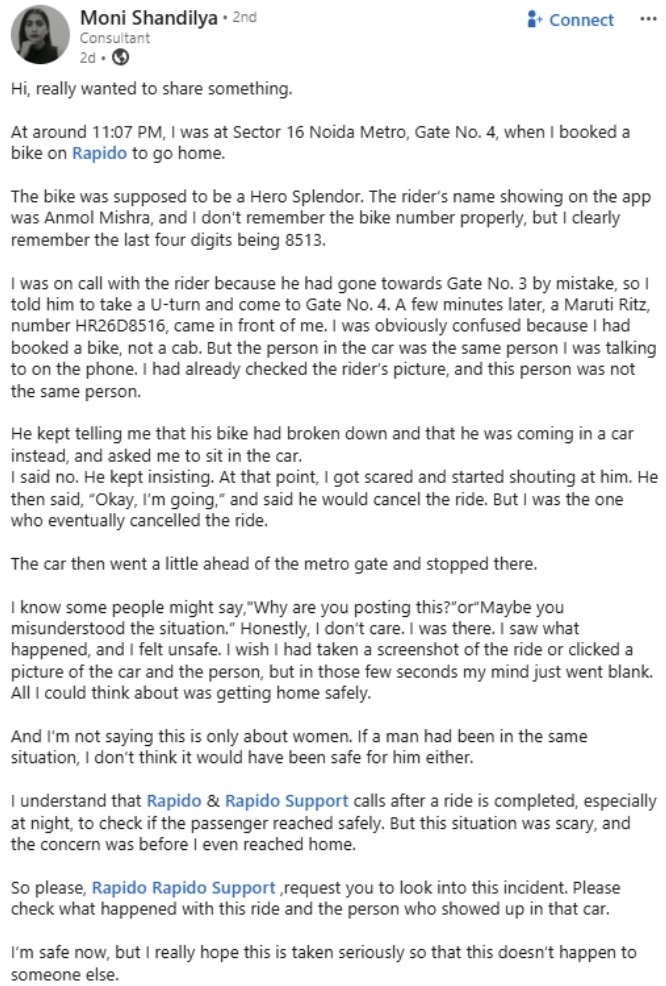This screenshot has height=986, width=666.
Task: Click the sentence starting "The car then went"
Action: [x=274, y=563]
